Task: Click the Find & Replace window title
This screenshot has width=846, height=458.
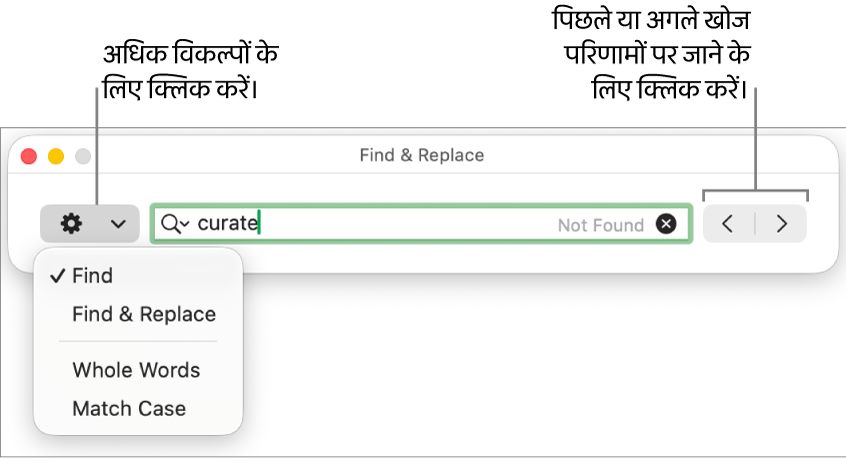Action: pyautogui.click(x=421, y=155)
